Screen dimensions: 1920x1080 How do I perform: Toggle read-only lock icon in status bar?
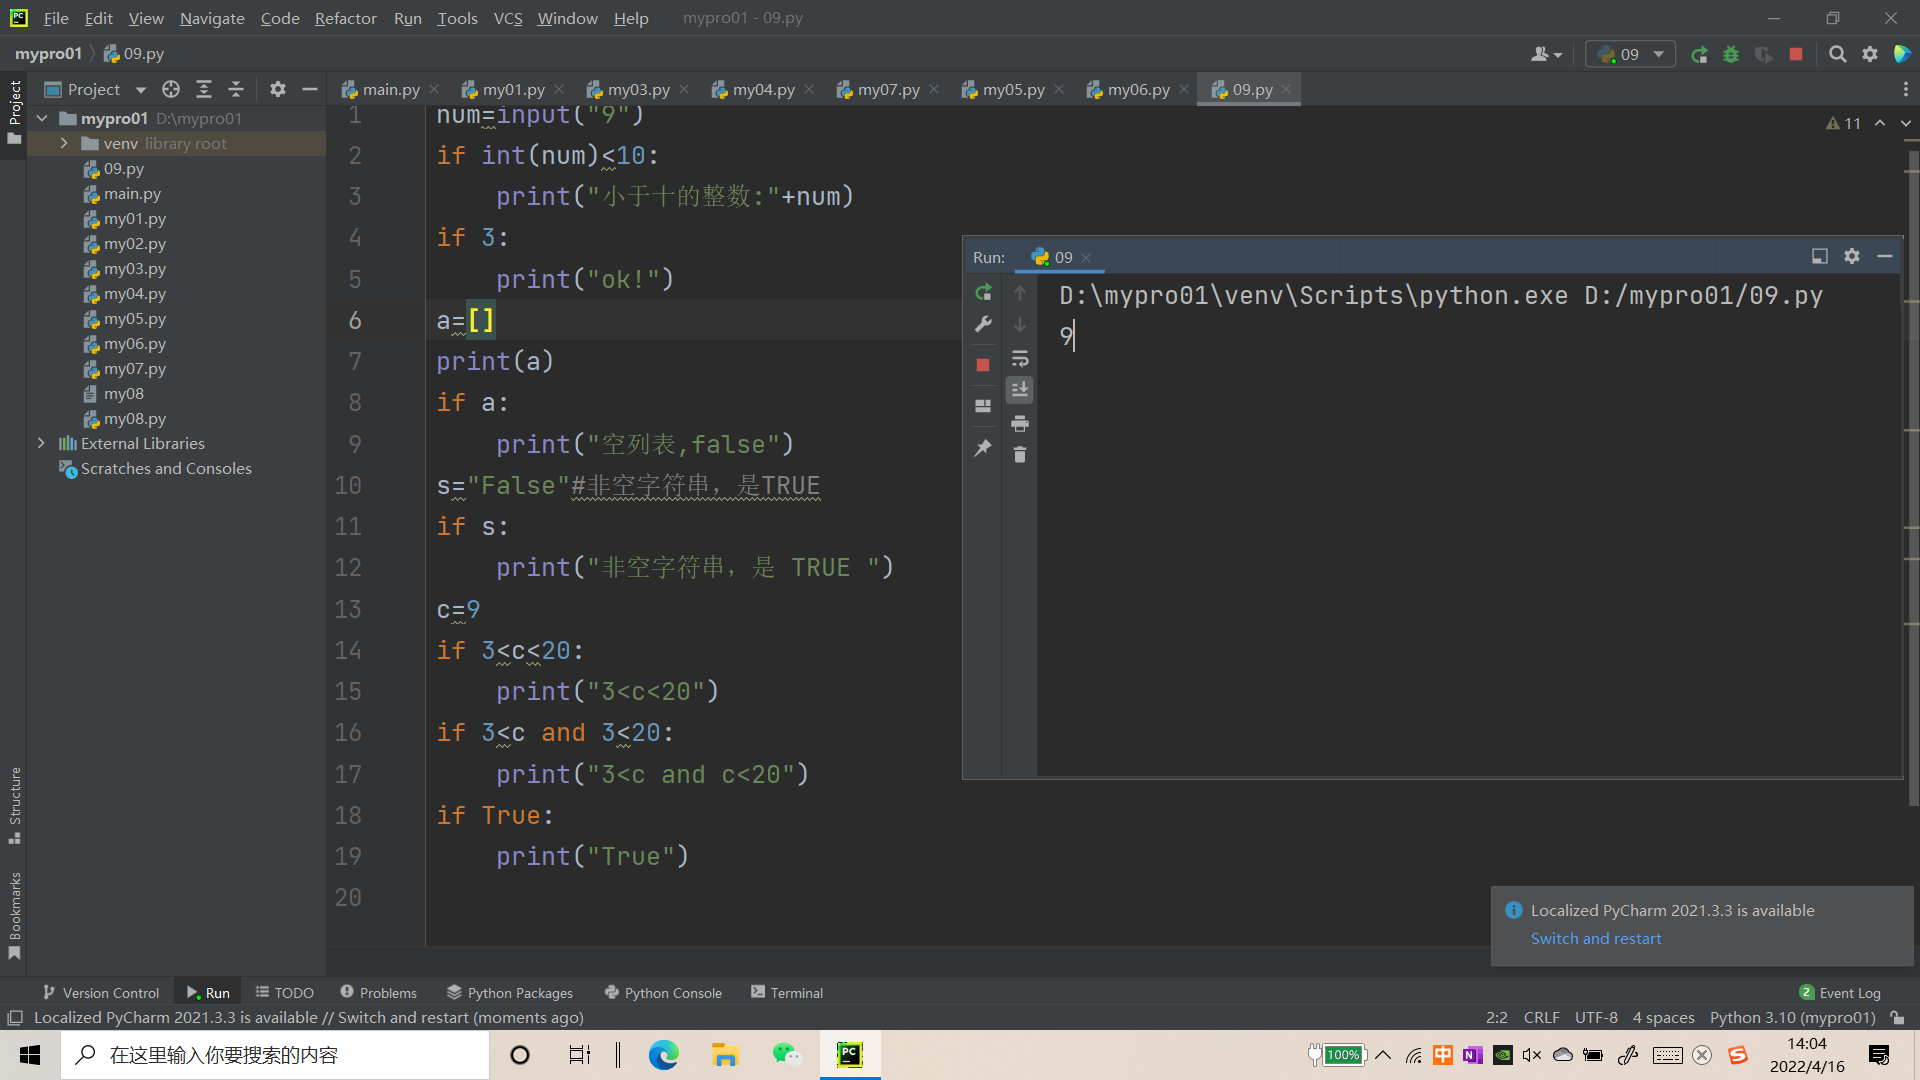(1897, 1017)
